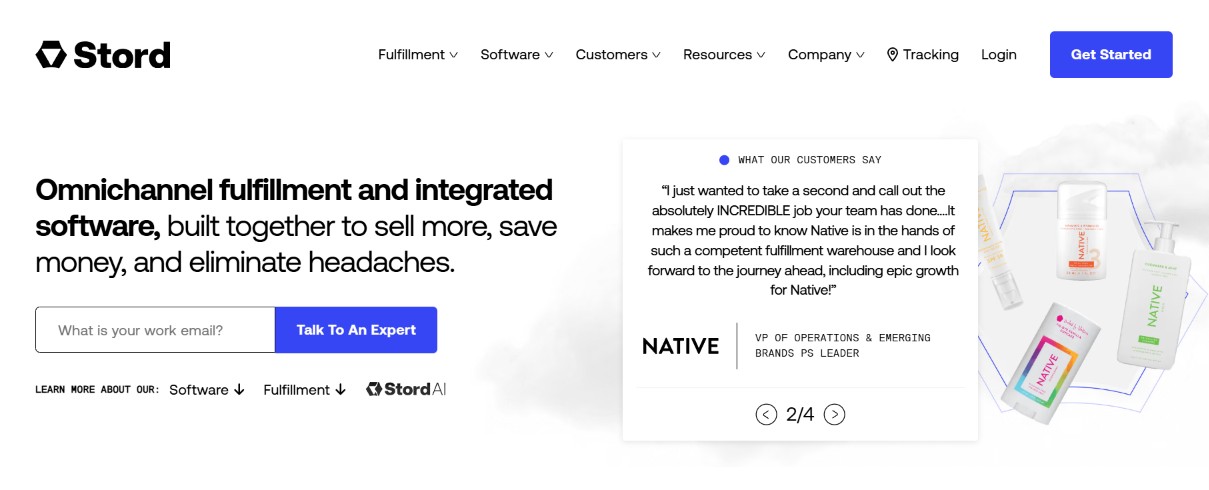Screen dimensions: 1209x490
Task: Open the Fulfillment navigation menu
Action: 418,55
